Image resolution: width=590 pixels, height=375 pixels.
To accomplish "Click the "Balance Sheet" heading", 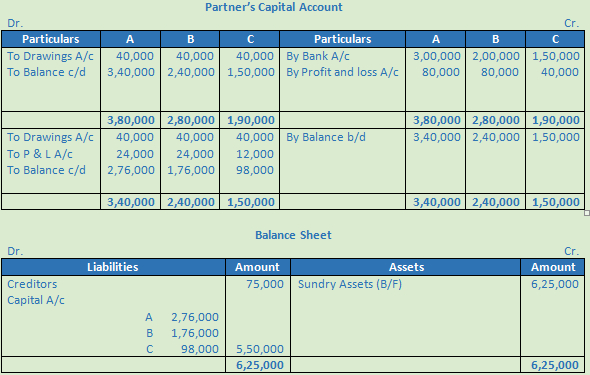I will pyautogui.click(x=293, y=235).
